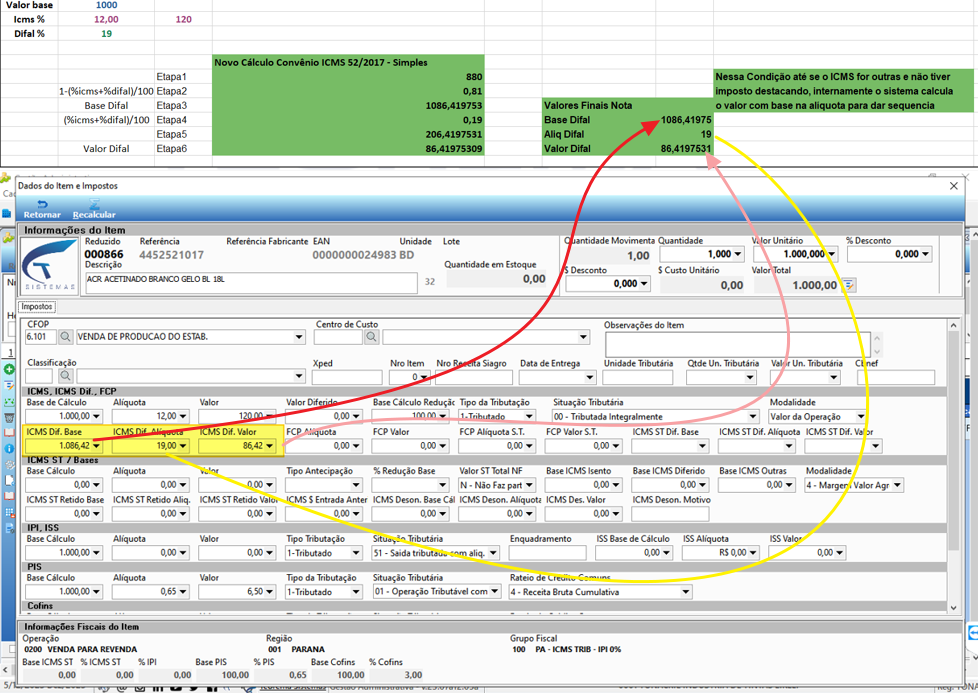Viewport: 978px width, 693px height.
Task: Click Quantidade field 1,000
Action: (x=702, y=254)
